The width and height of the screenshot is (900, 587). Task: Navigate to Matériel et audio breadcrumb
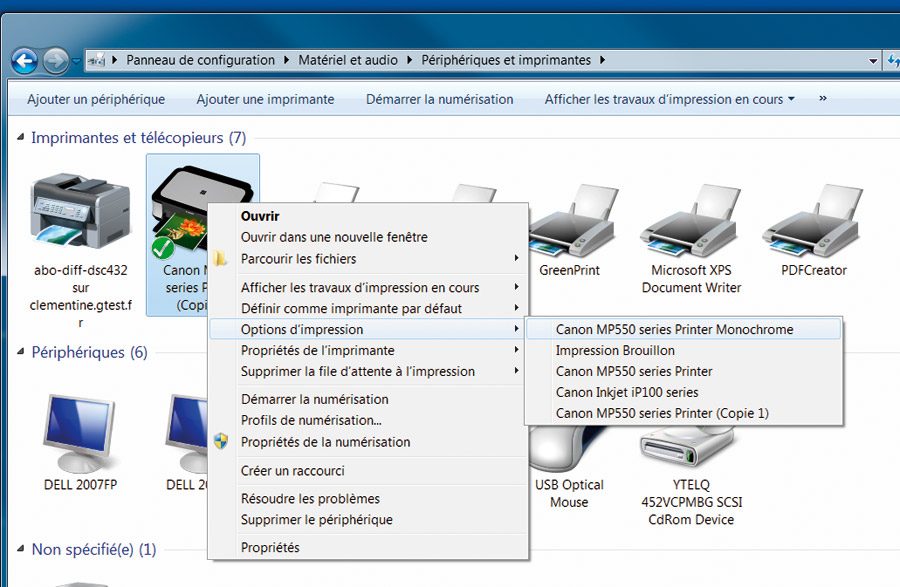coord(348,60)
